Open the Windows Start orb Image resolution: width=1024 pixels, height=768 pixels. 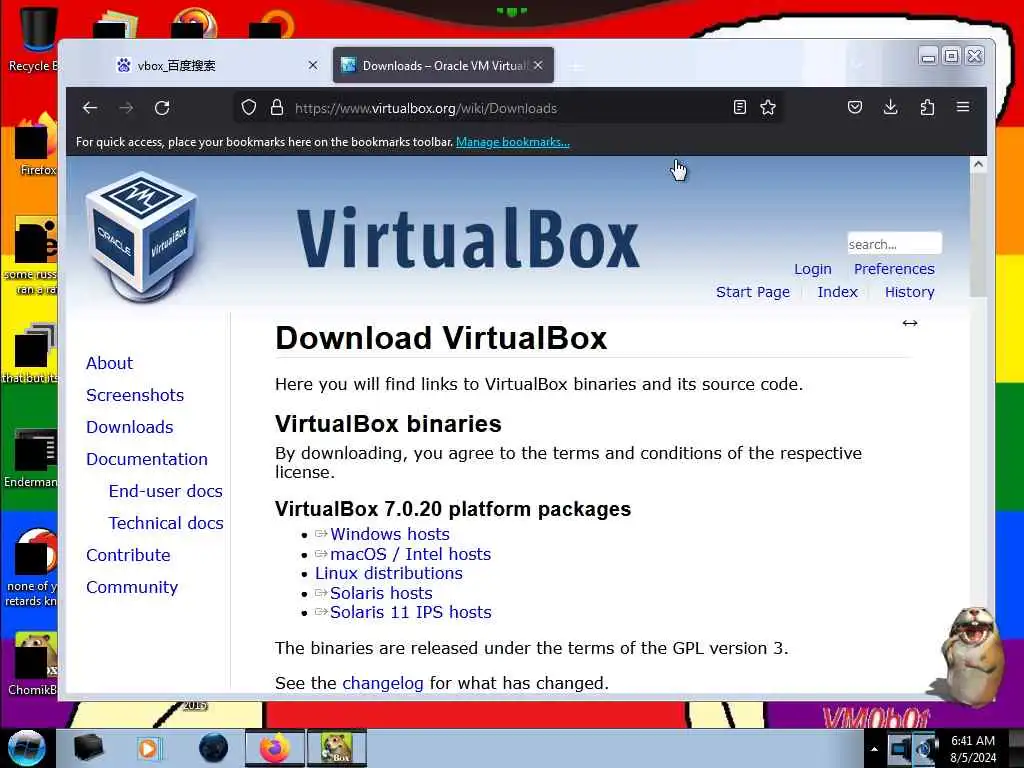(27, 748)
